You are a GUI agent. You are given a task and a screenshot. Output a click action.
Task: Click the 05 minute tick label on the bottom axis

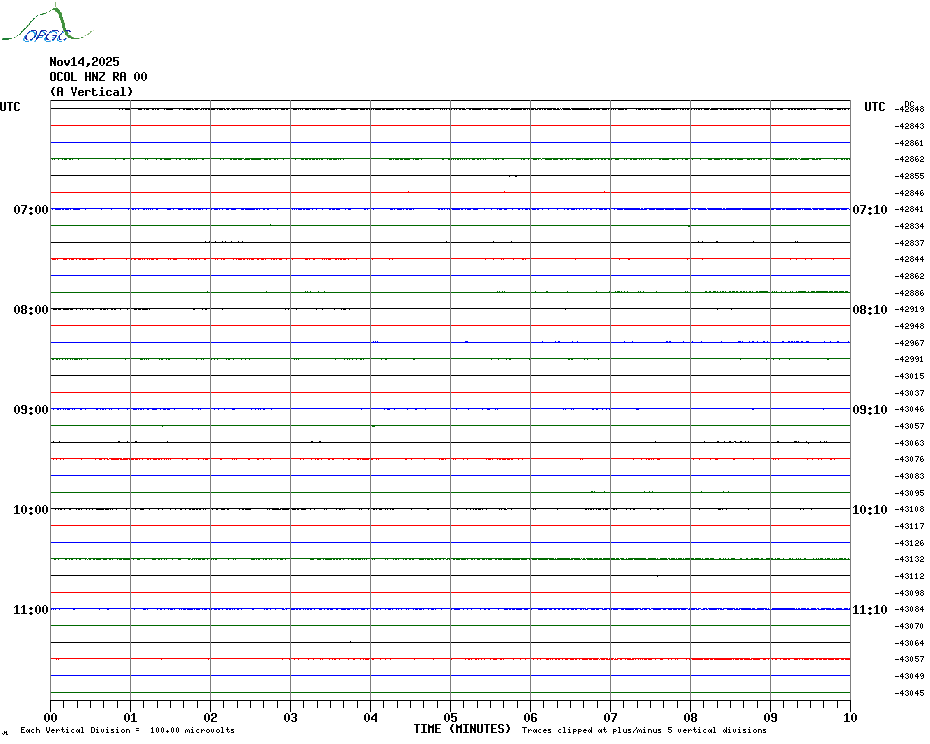pyautogui.click(x=450, y=717)
